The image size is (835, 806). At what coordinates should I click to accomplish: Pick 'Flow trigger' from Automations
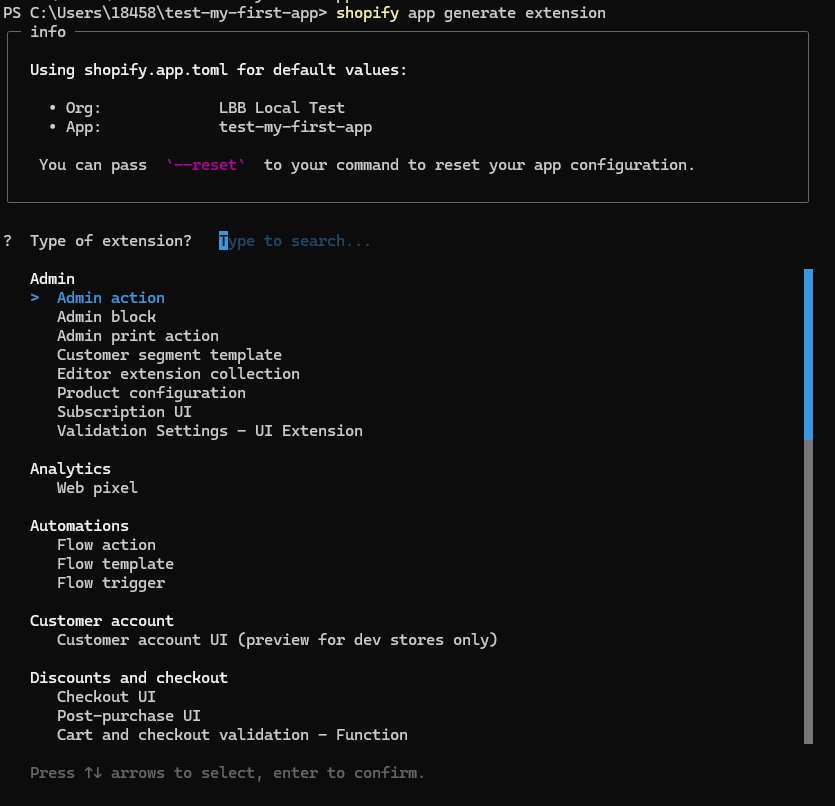[111, 583]
